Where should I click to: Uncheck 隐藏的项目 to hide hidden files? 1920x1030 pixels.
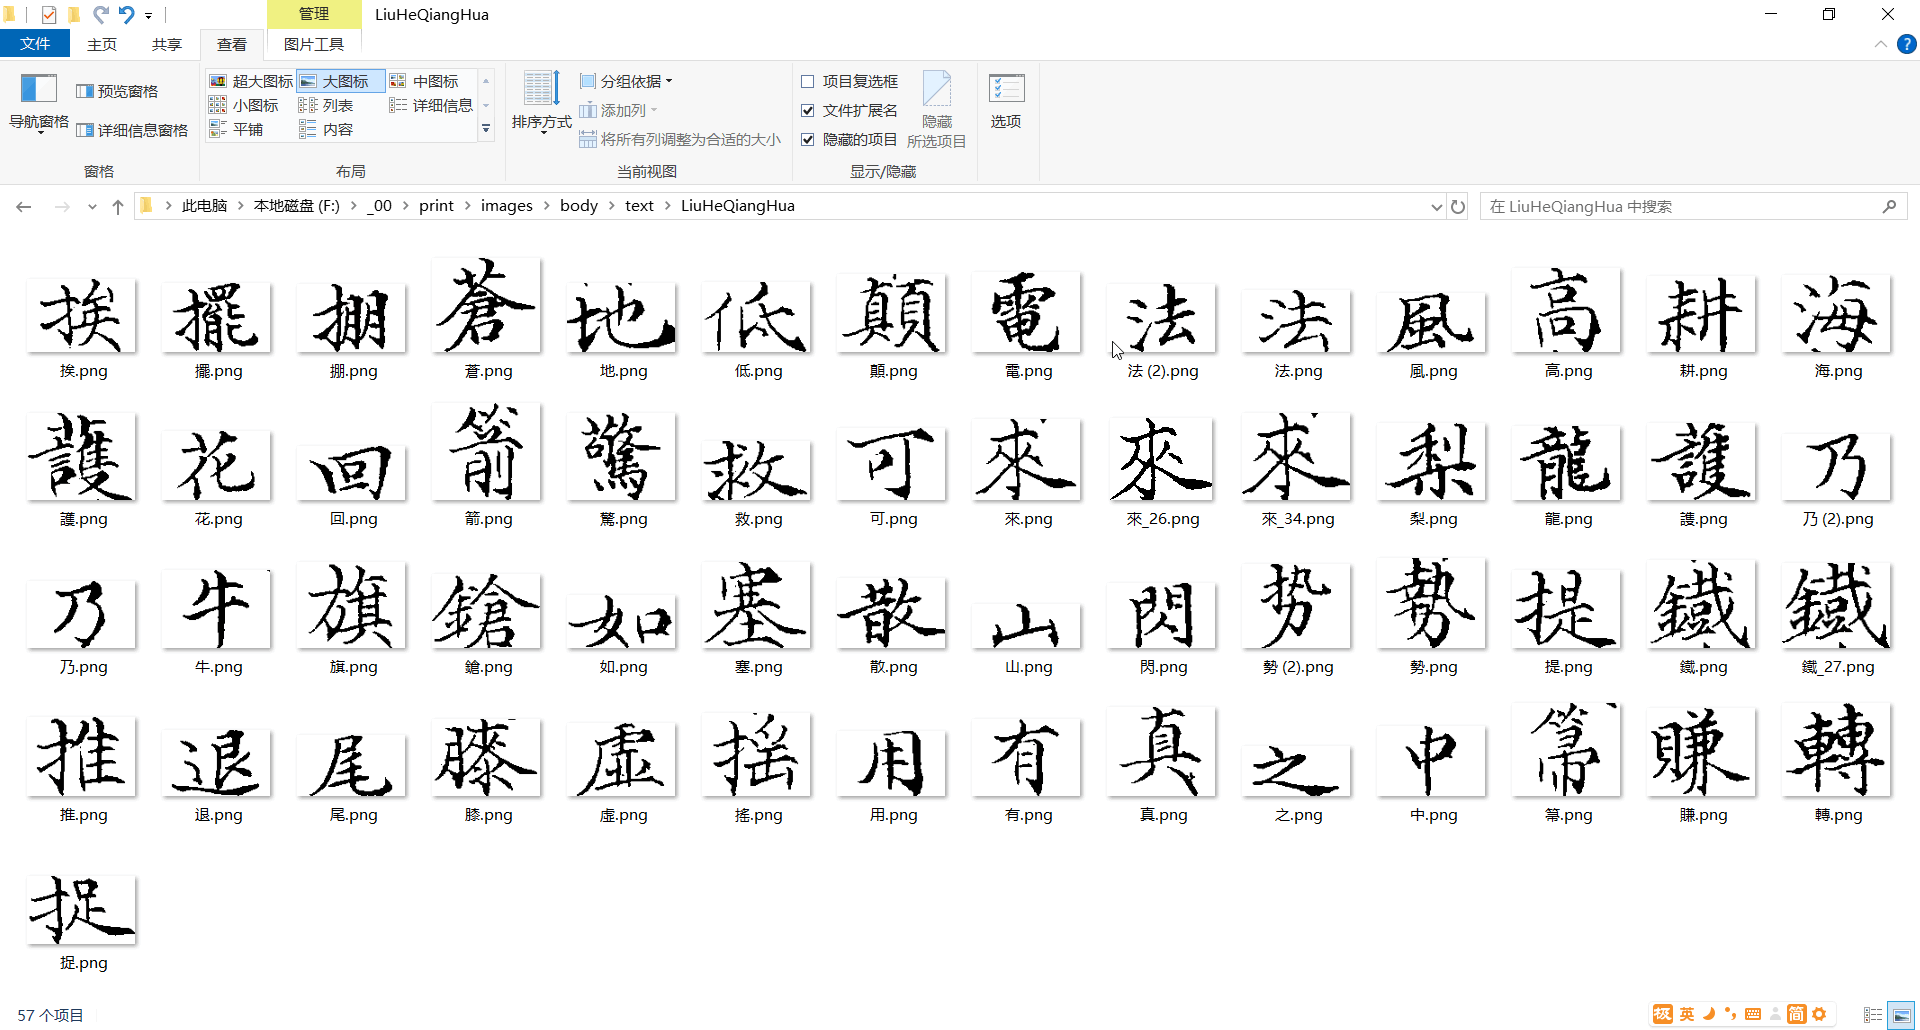point(808,139)
